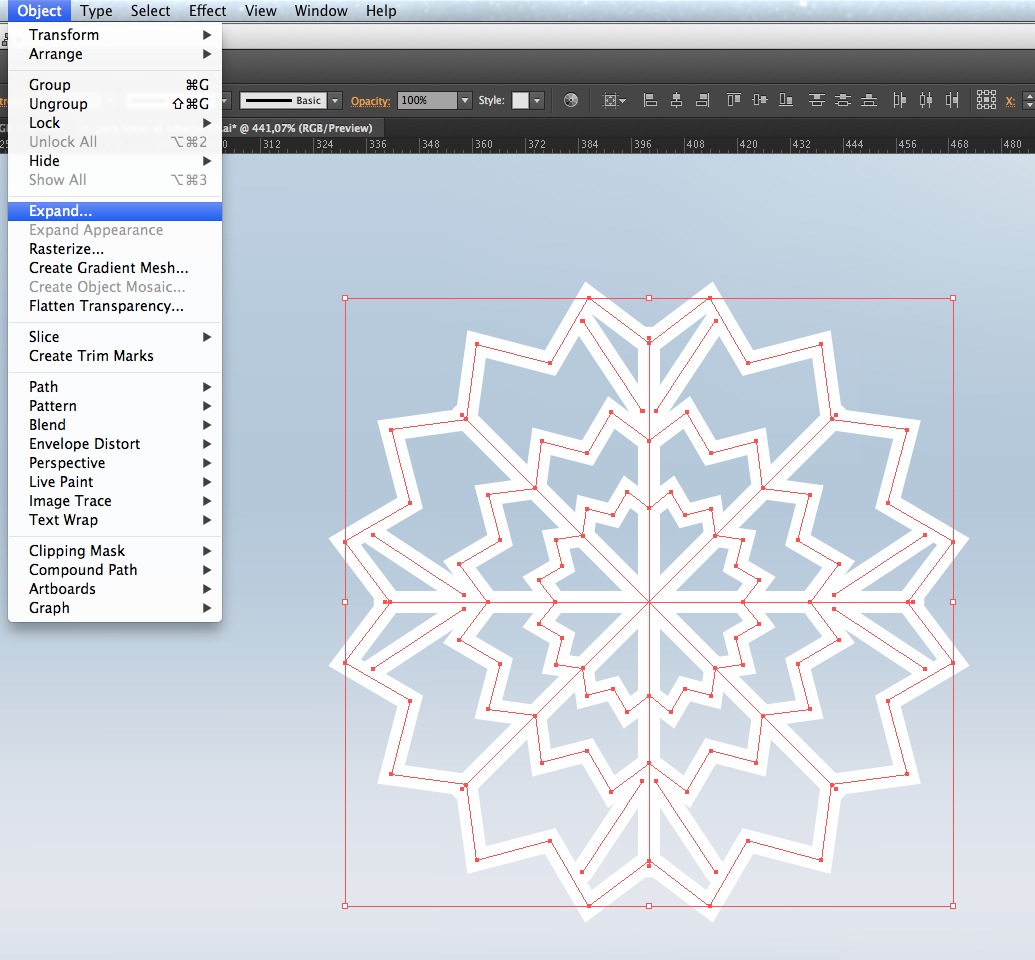
Task: Click the Horizontal Align Right icon
Action: (702, 100)
